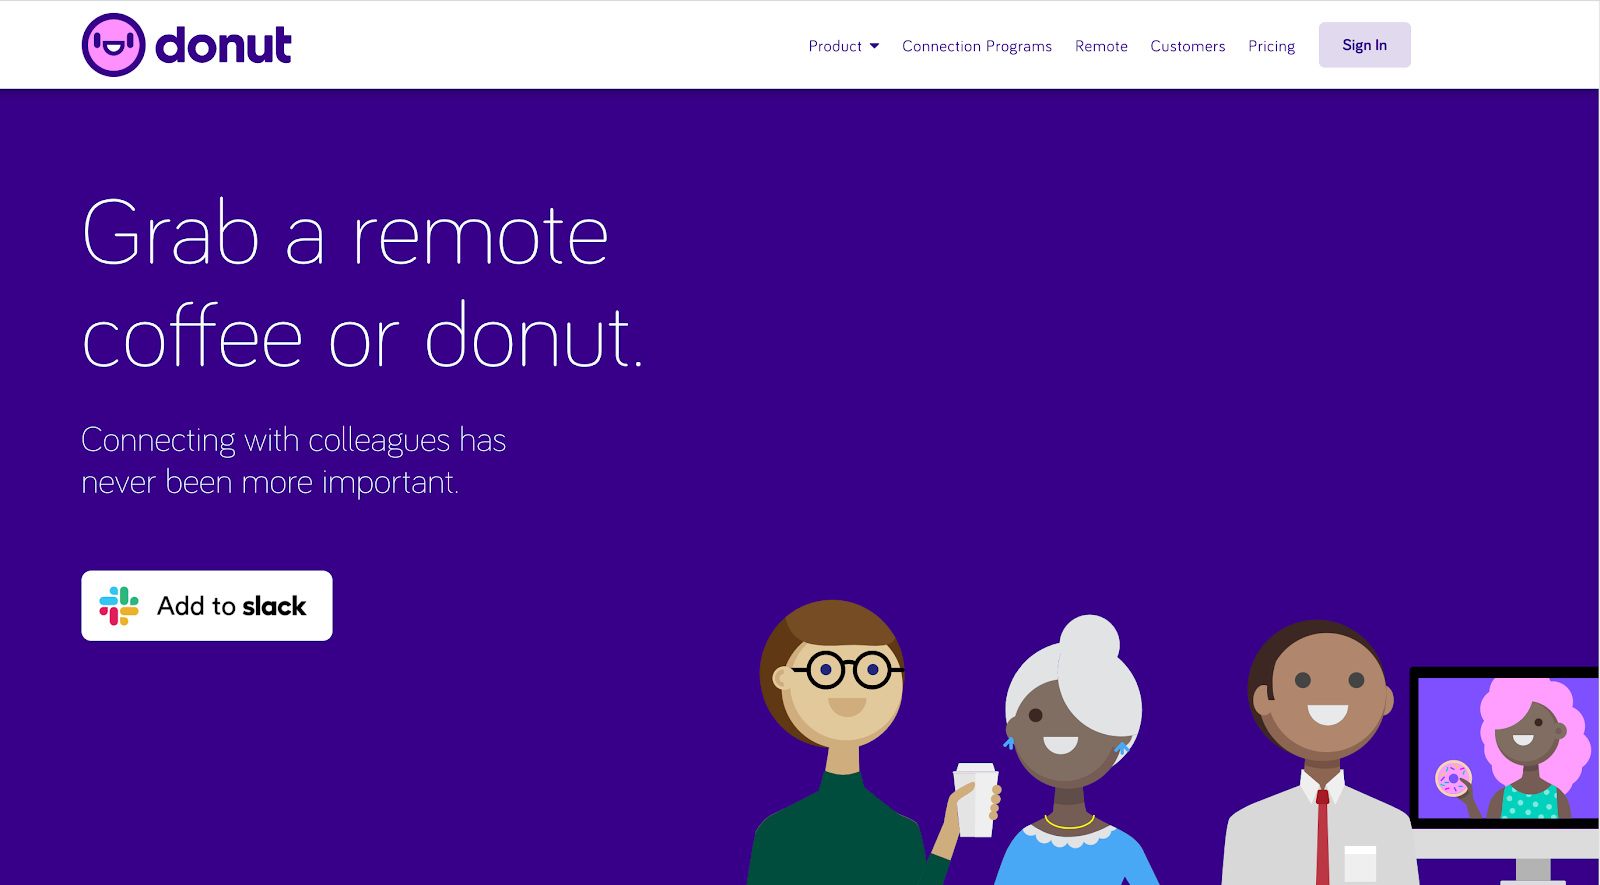
Task: Click the Add to Slack button
Action: click(x=207, y=606)
